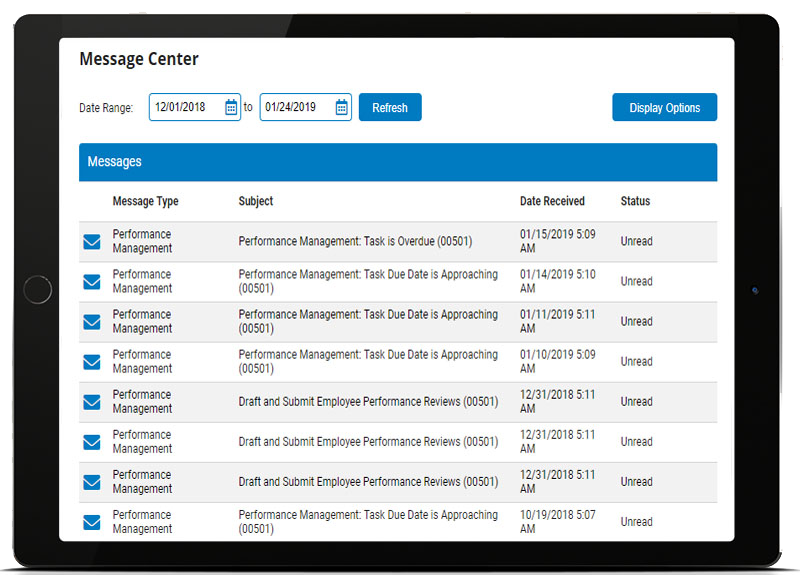Click the Status column header

coord(635,201)
